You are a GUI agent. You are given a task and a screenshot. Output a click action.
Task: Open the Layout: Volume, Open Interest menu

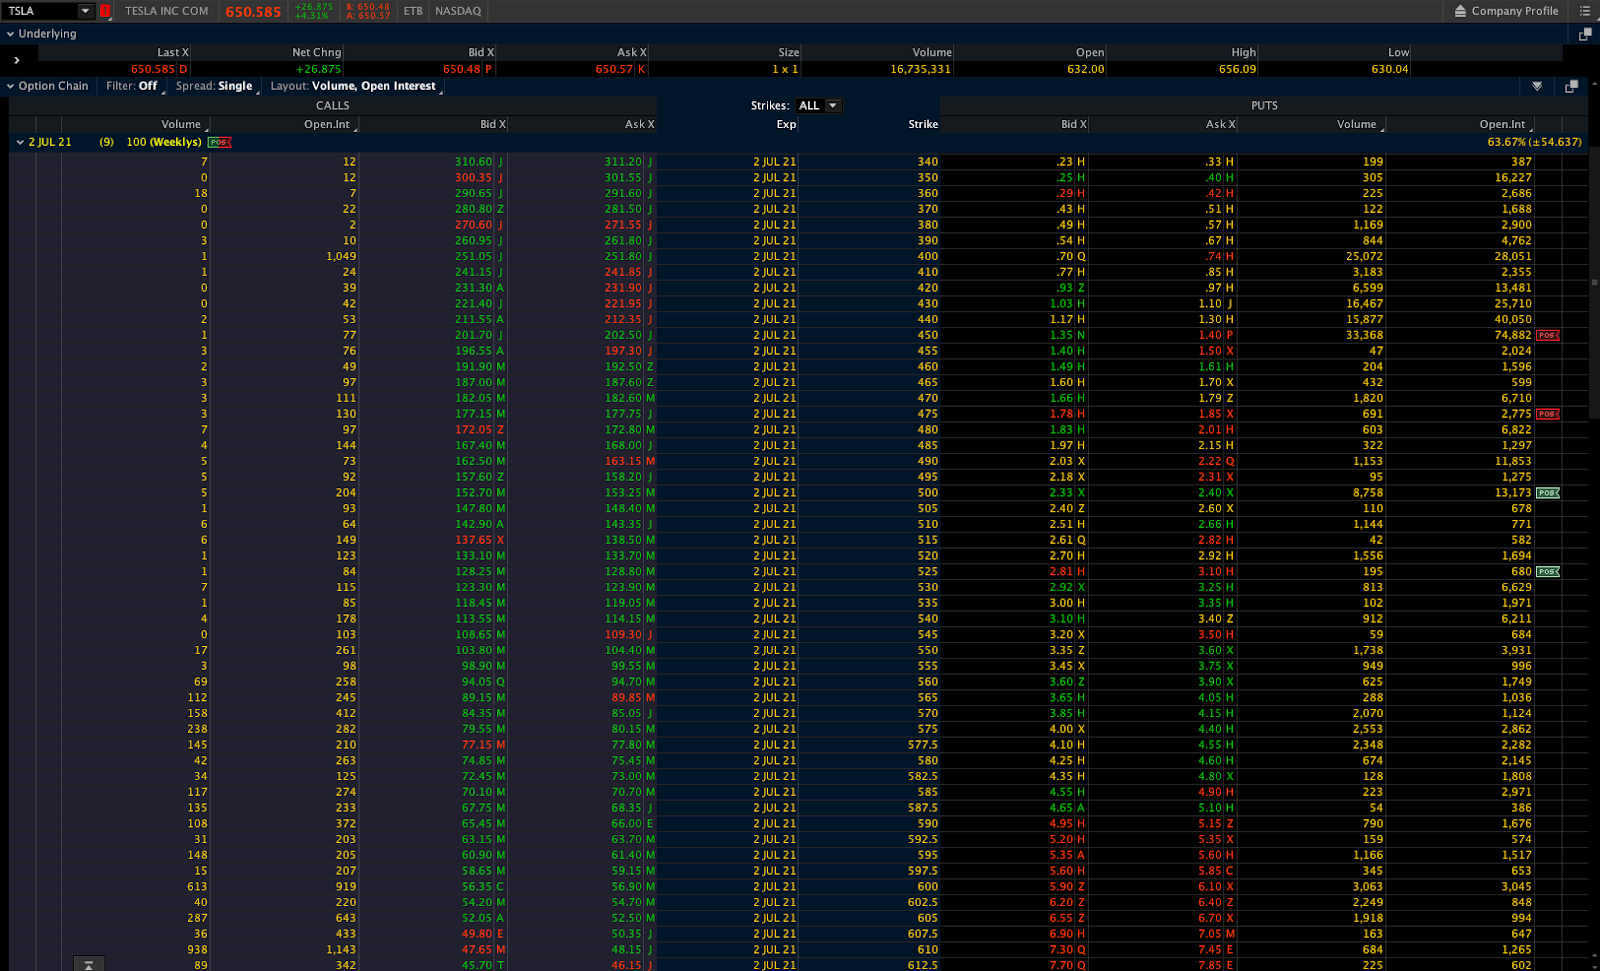[354, 86]
